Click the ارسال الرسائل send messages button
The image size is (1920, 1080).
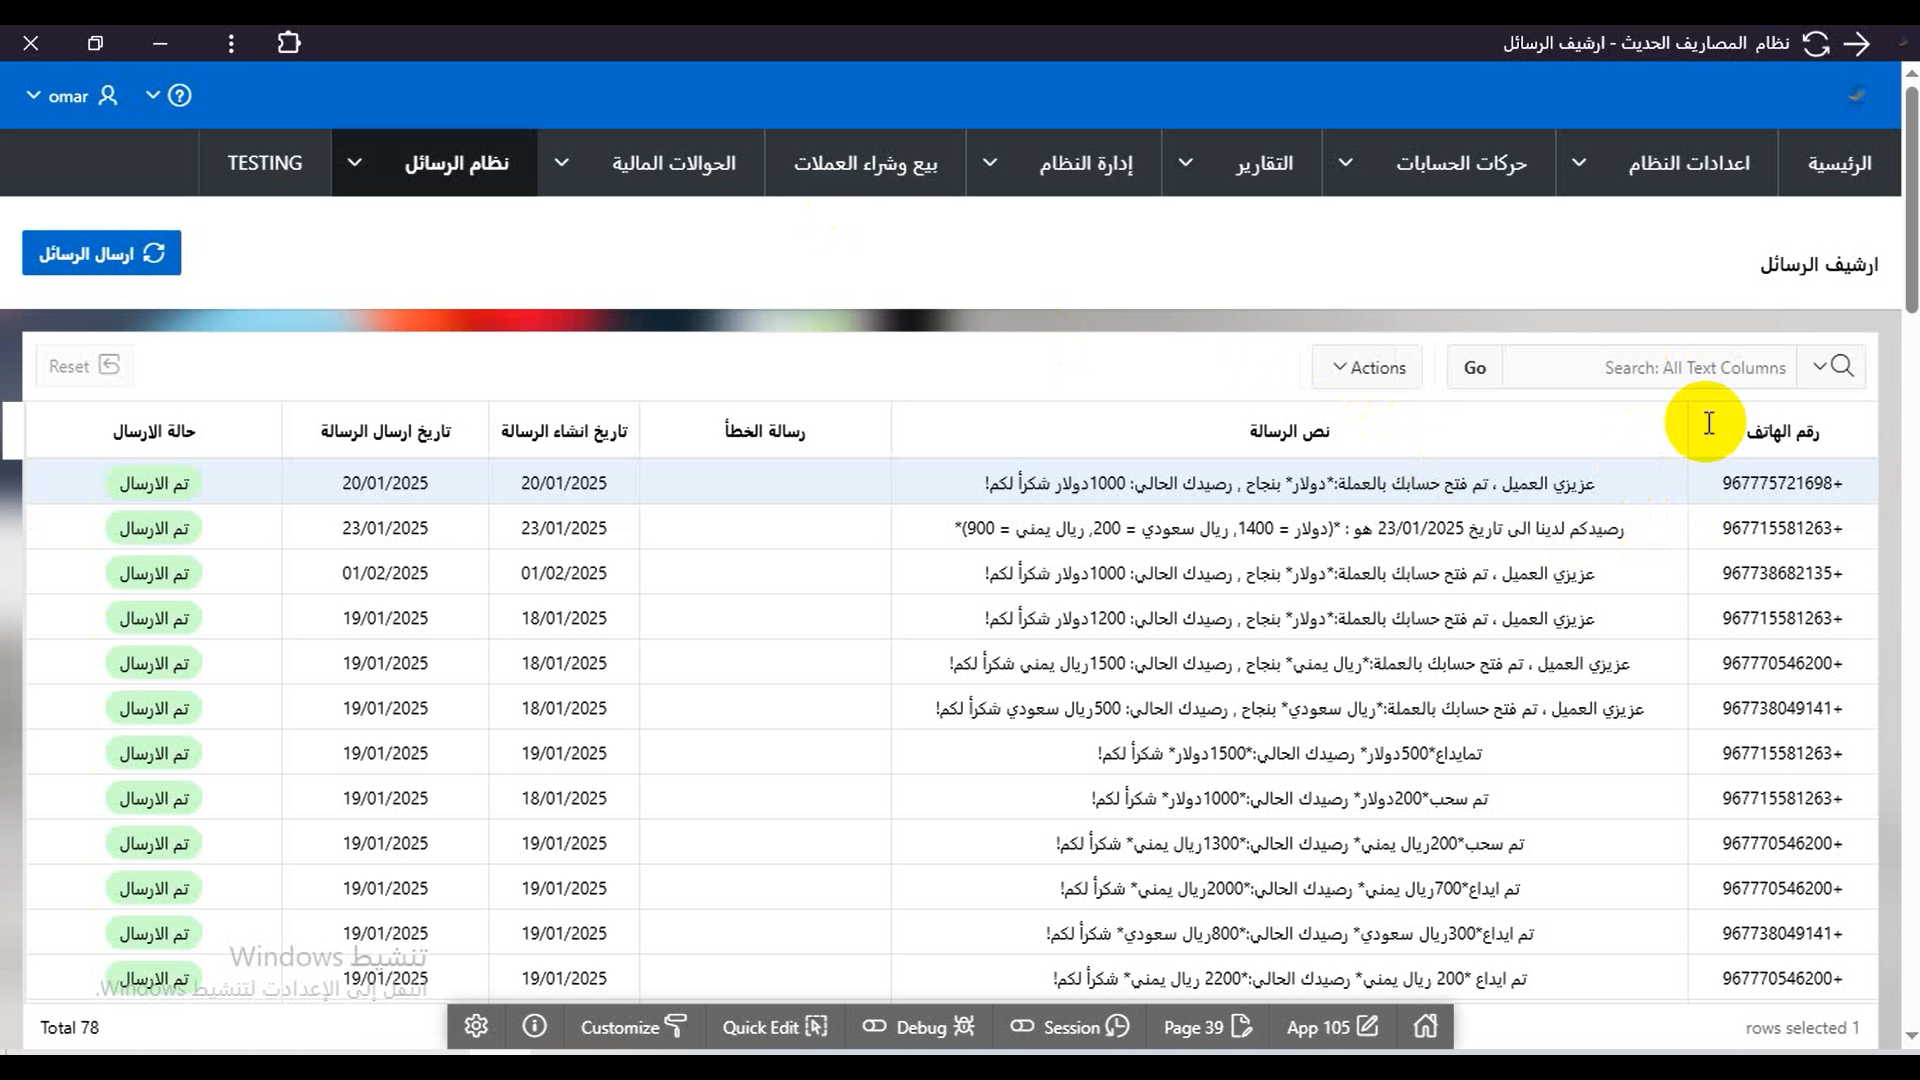(102, 253)
